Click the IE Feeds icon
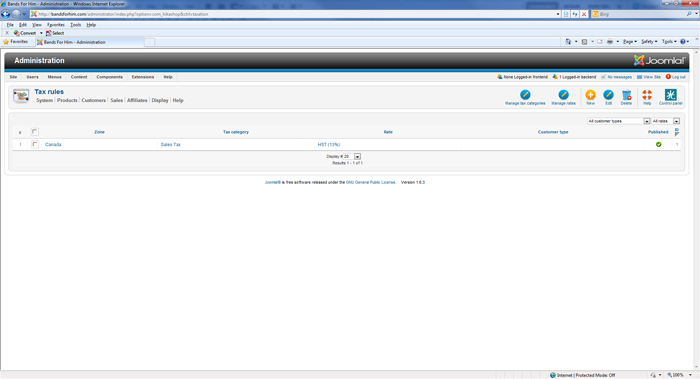The image size is (700, 379). point(584,42)
